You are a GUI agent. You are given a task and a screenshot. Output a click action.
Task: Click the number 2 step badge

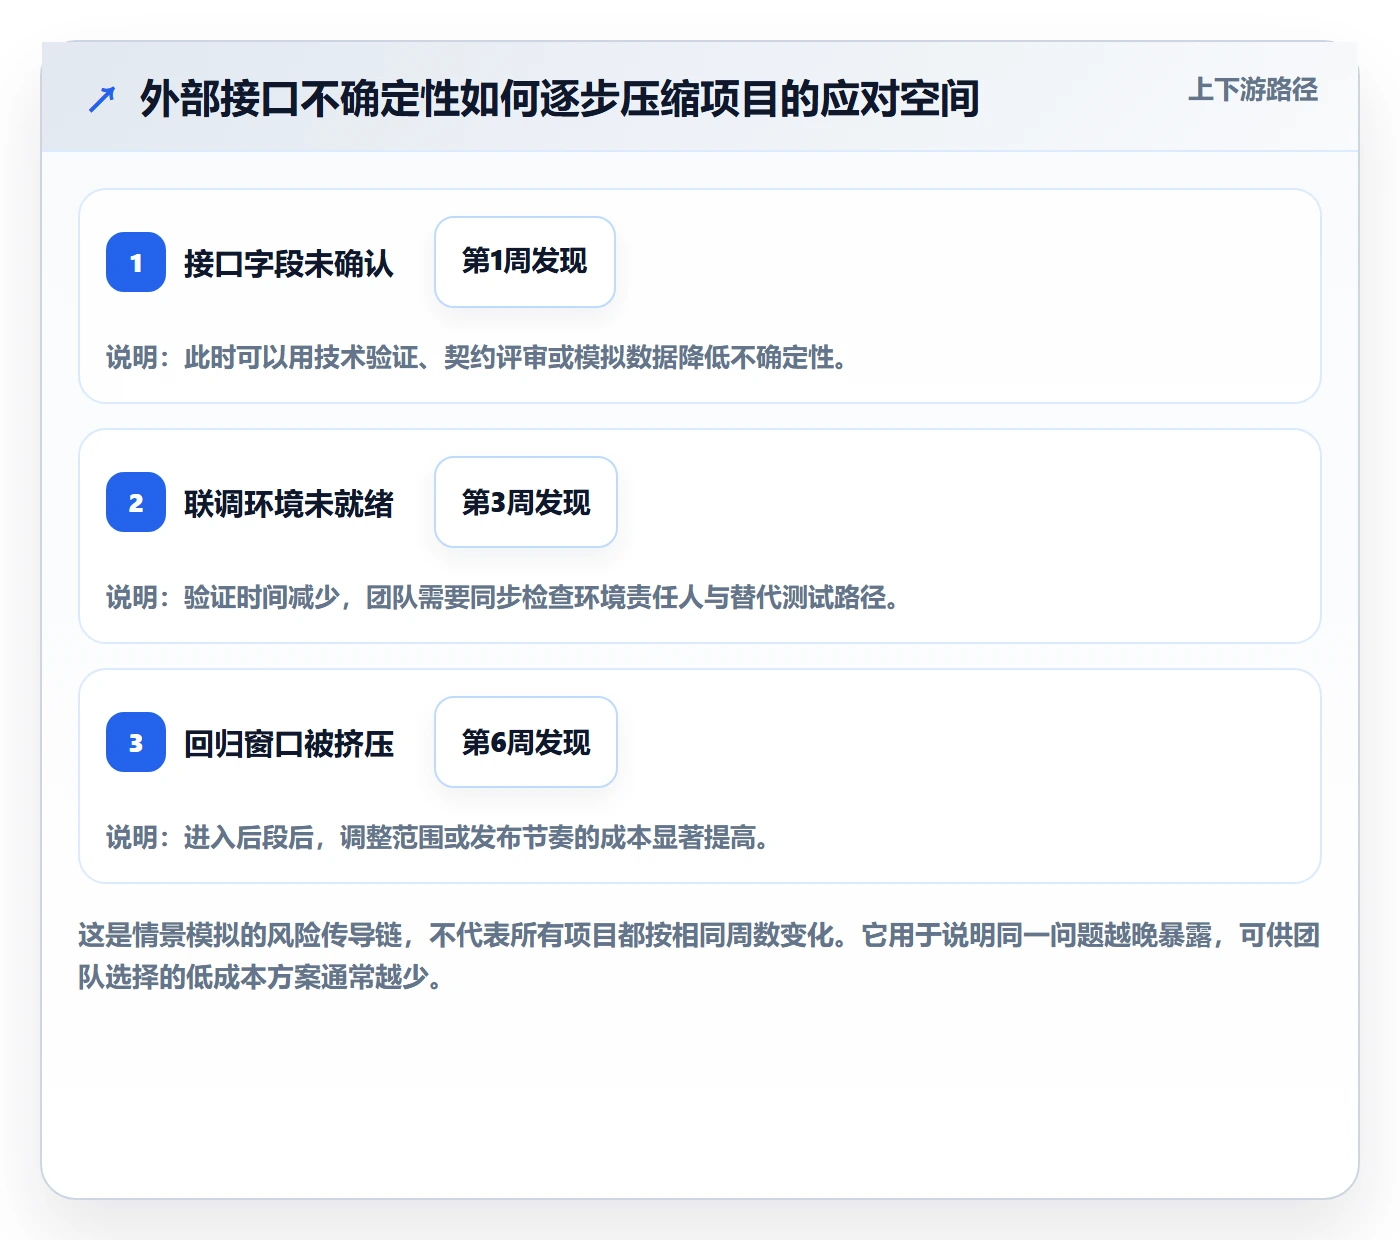click(x=136, y=502)
